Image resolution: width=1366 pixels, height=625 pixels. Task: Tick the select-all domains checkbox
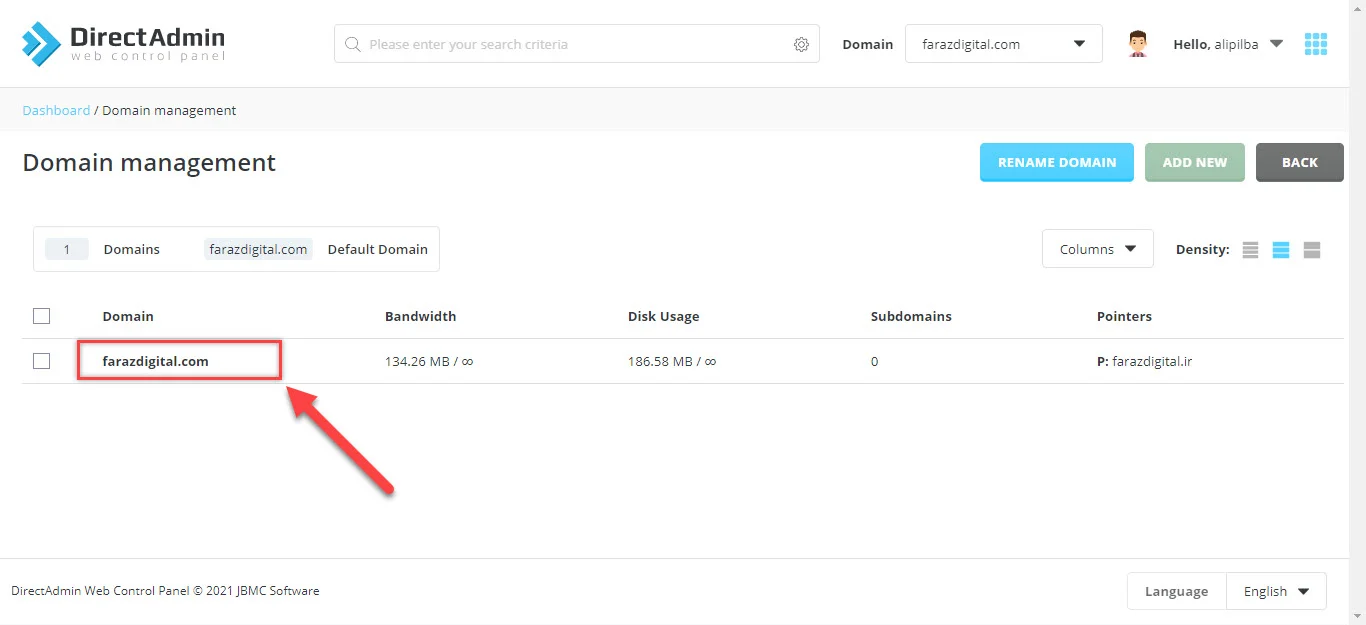pyautogui.click(x=41, y=316)
